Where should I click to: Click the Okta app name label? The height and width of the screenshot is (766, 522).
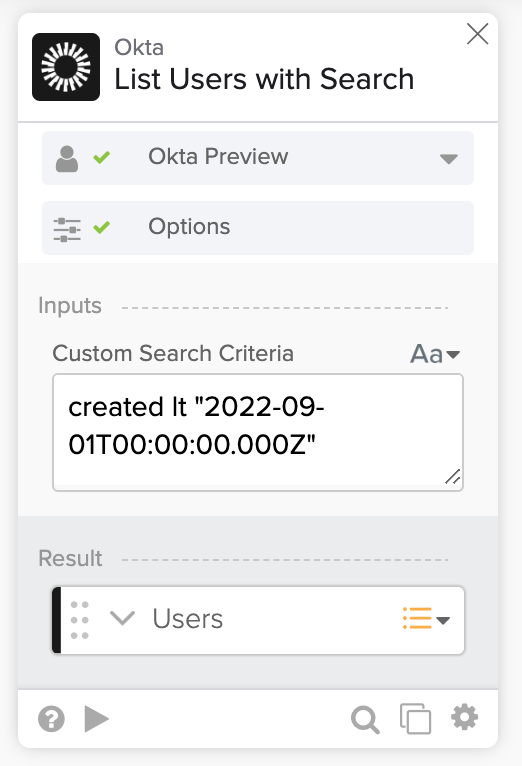click(x=139, y=48)
